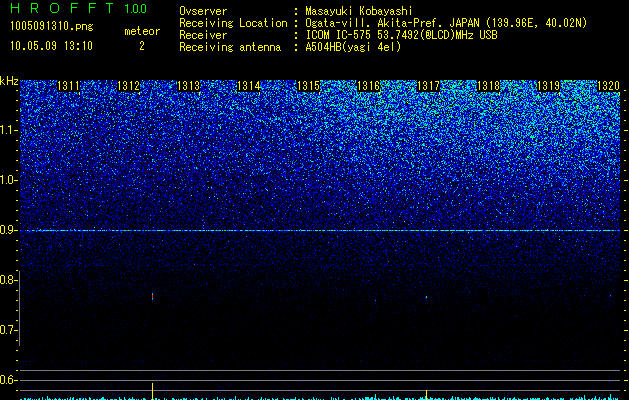Click time marker 1319

[x=548, y=86]
